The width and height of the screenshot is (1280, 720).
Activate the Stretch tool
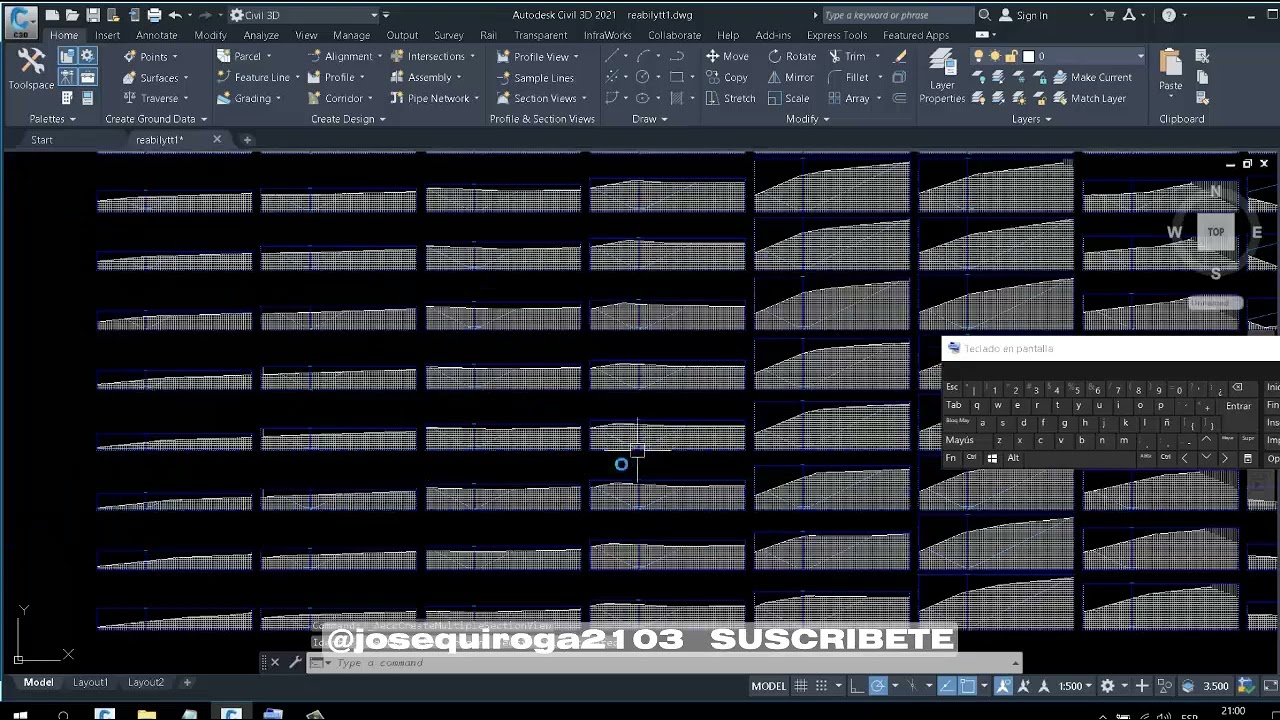731,98
